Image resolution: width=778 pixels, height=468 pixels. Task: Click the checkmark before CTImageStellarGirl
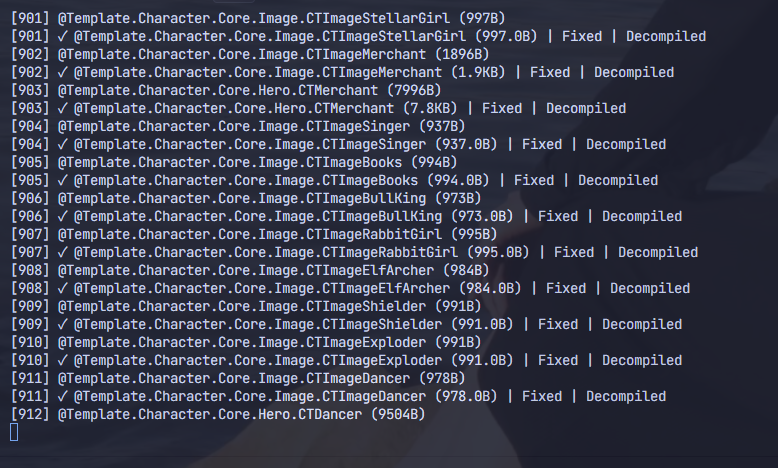coord(62,36)
